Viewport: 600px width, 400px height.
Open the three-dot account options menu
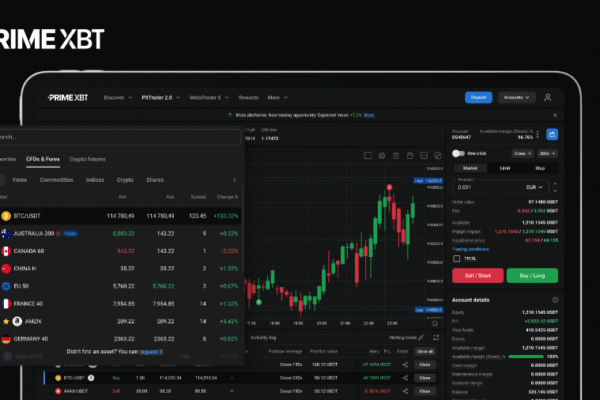[538, 134]
